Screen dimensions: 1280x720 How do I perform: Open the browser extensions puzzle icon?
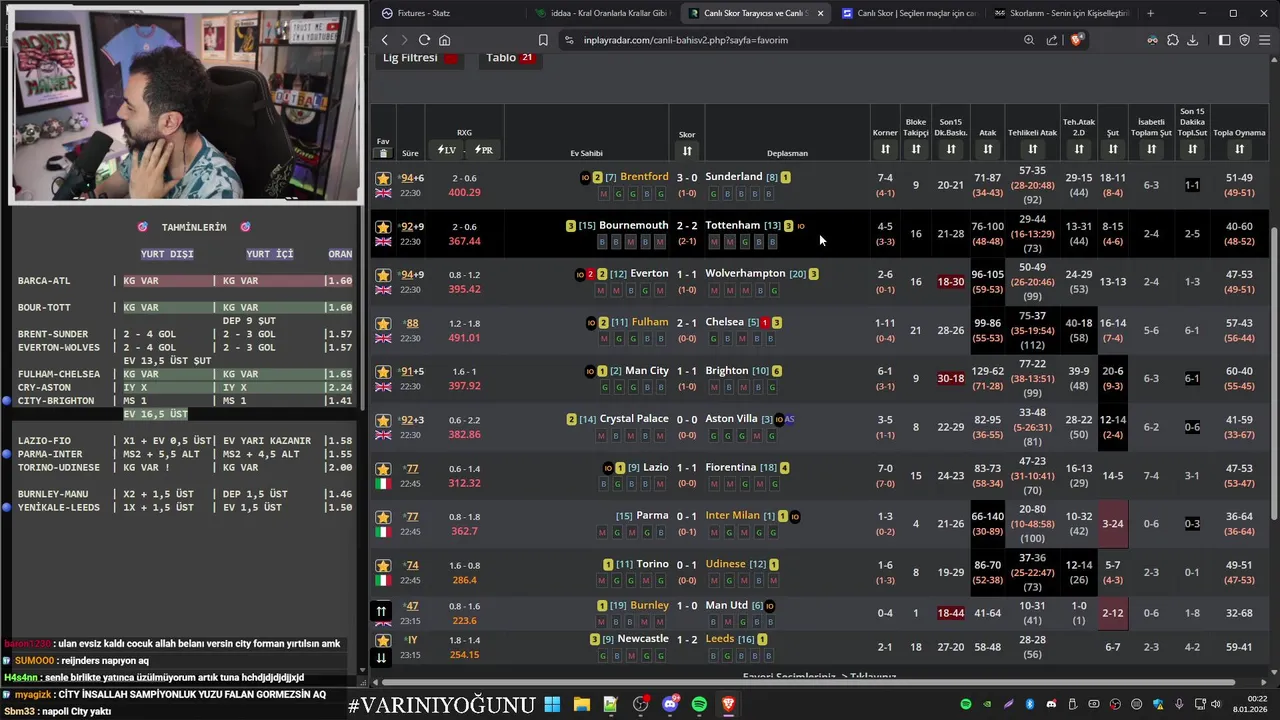1173,40
